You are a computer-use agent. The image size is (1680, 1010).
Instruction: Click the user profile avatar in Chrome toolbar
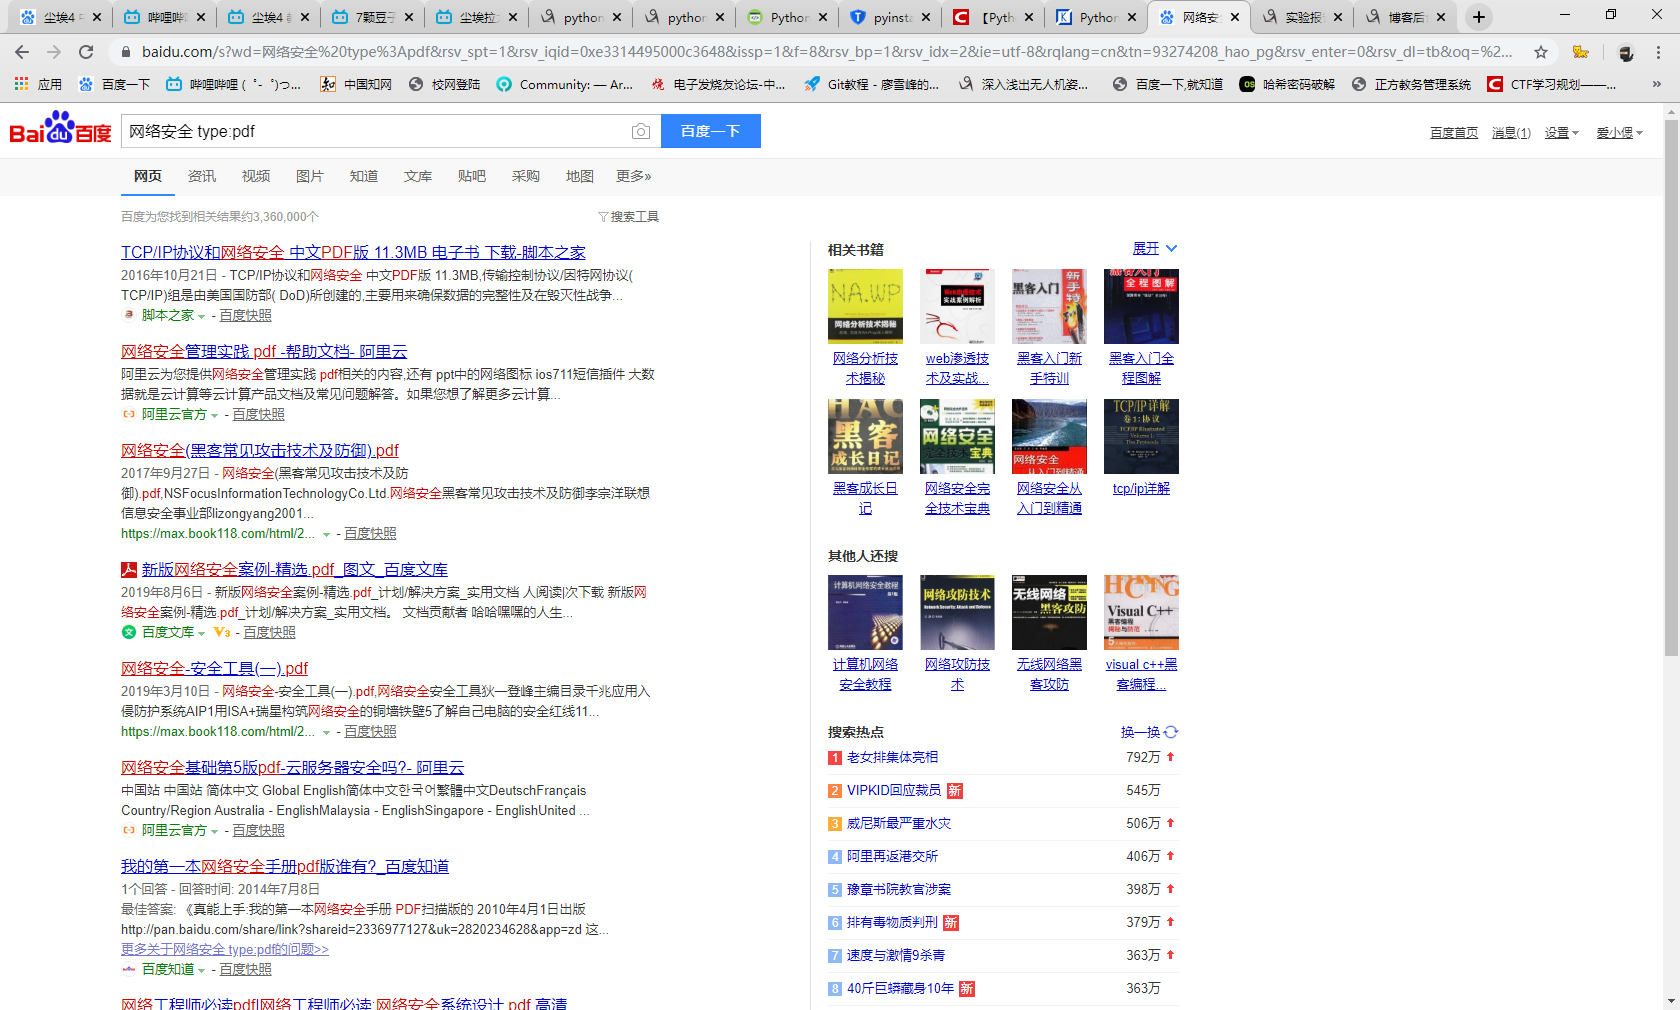[1626, 52]
